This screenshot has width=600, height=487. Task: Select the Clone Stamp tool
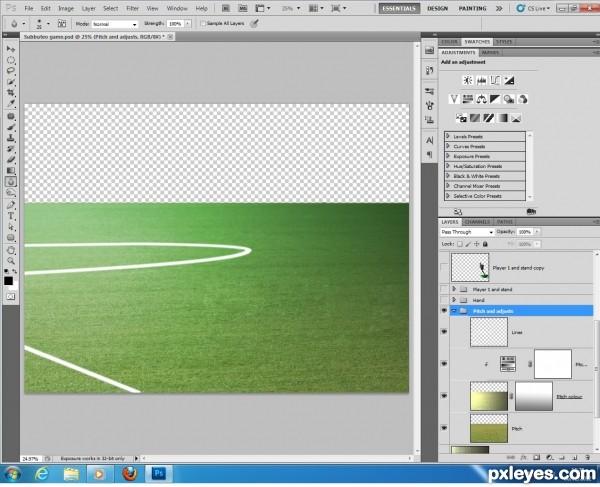point(11,138)
